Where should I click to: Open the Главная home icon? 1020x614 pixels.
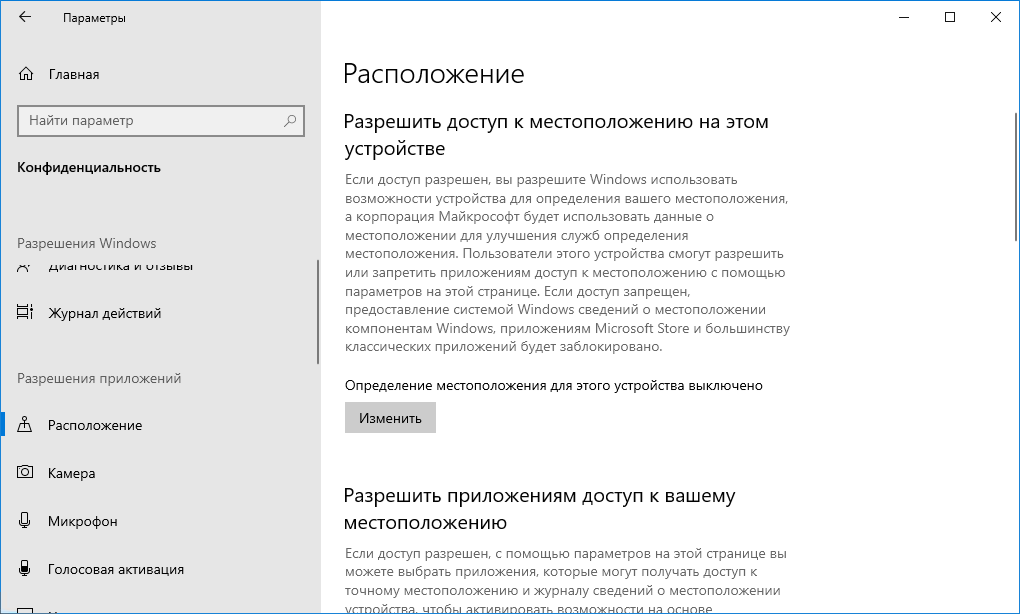[25, 74]
